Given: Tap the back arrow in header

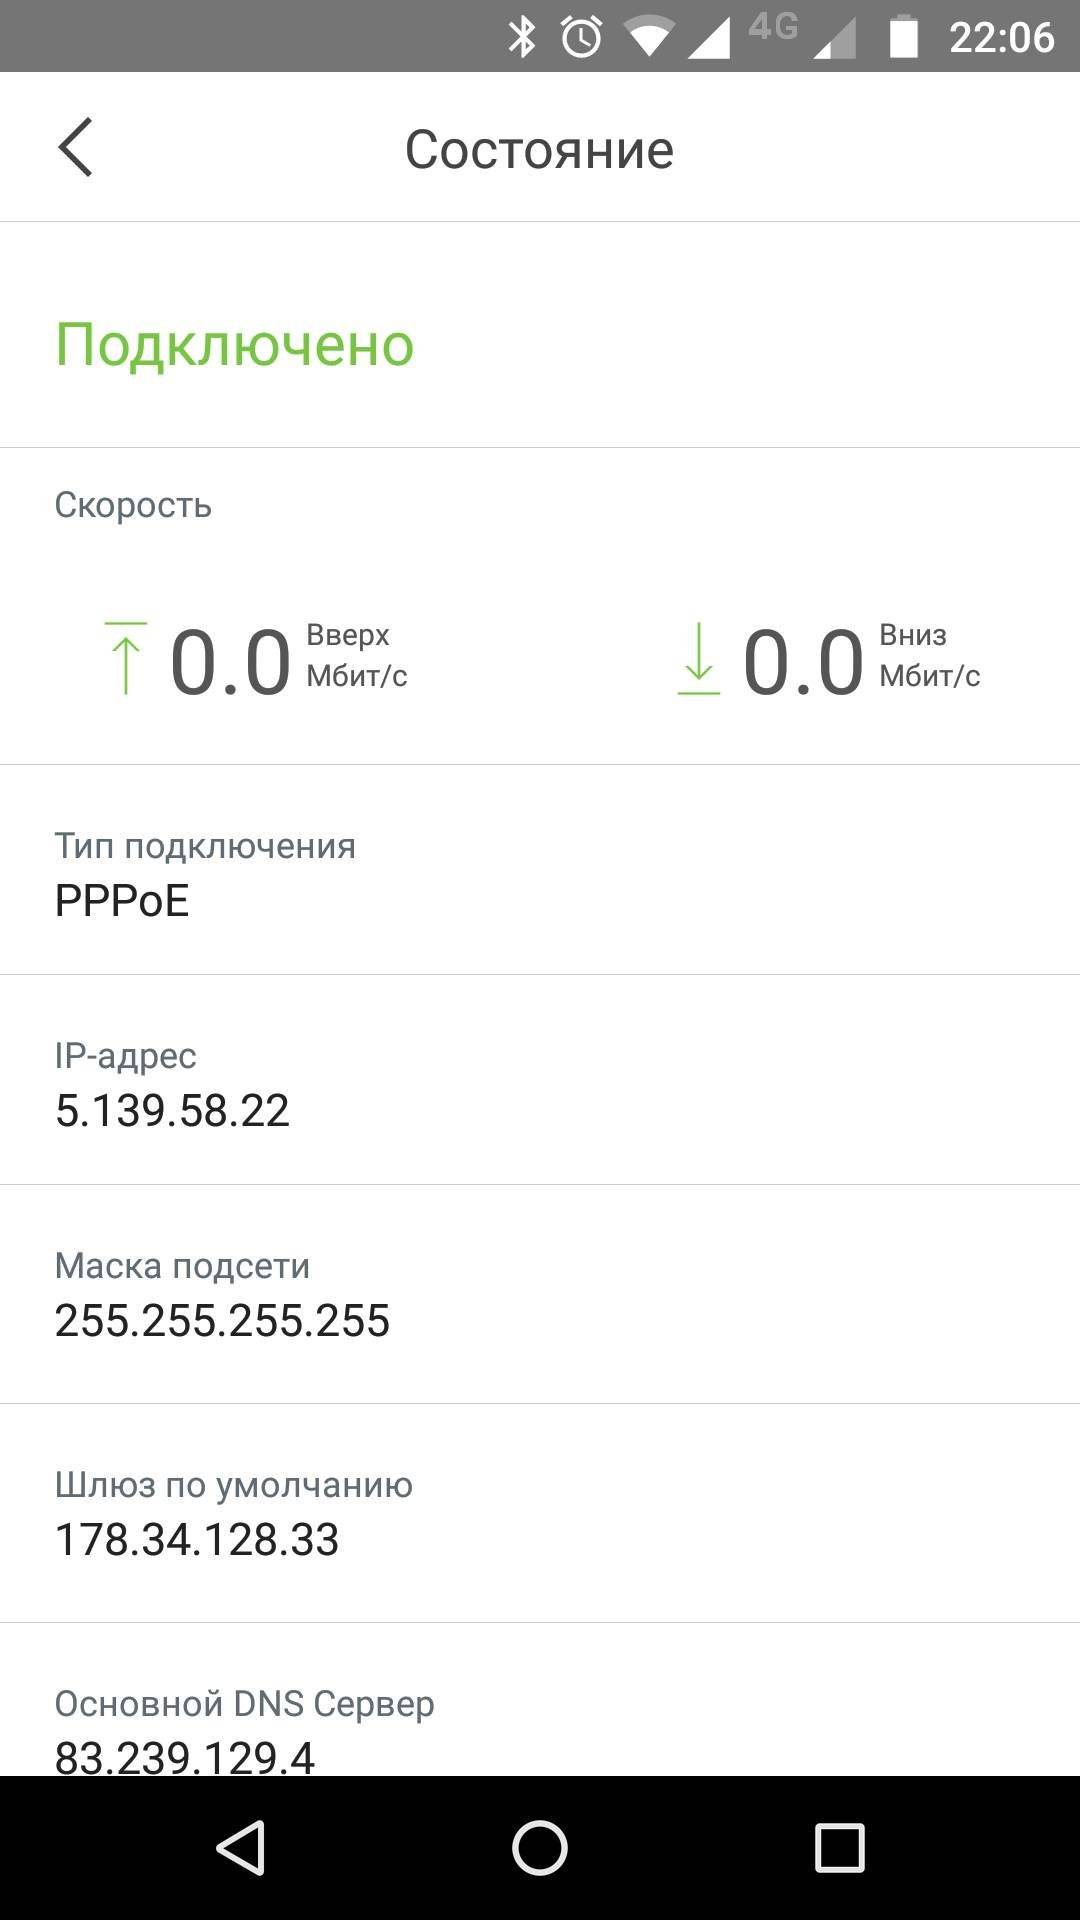Looking at the screenshot, I should tap(76, 148).
